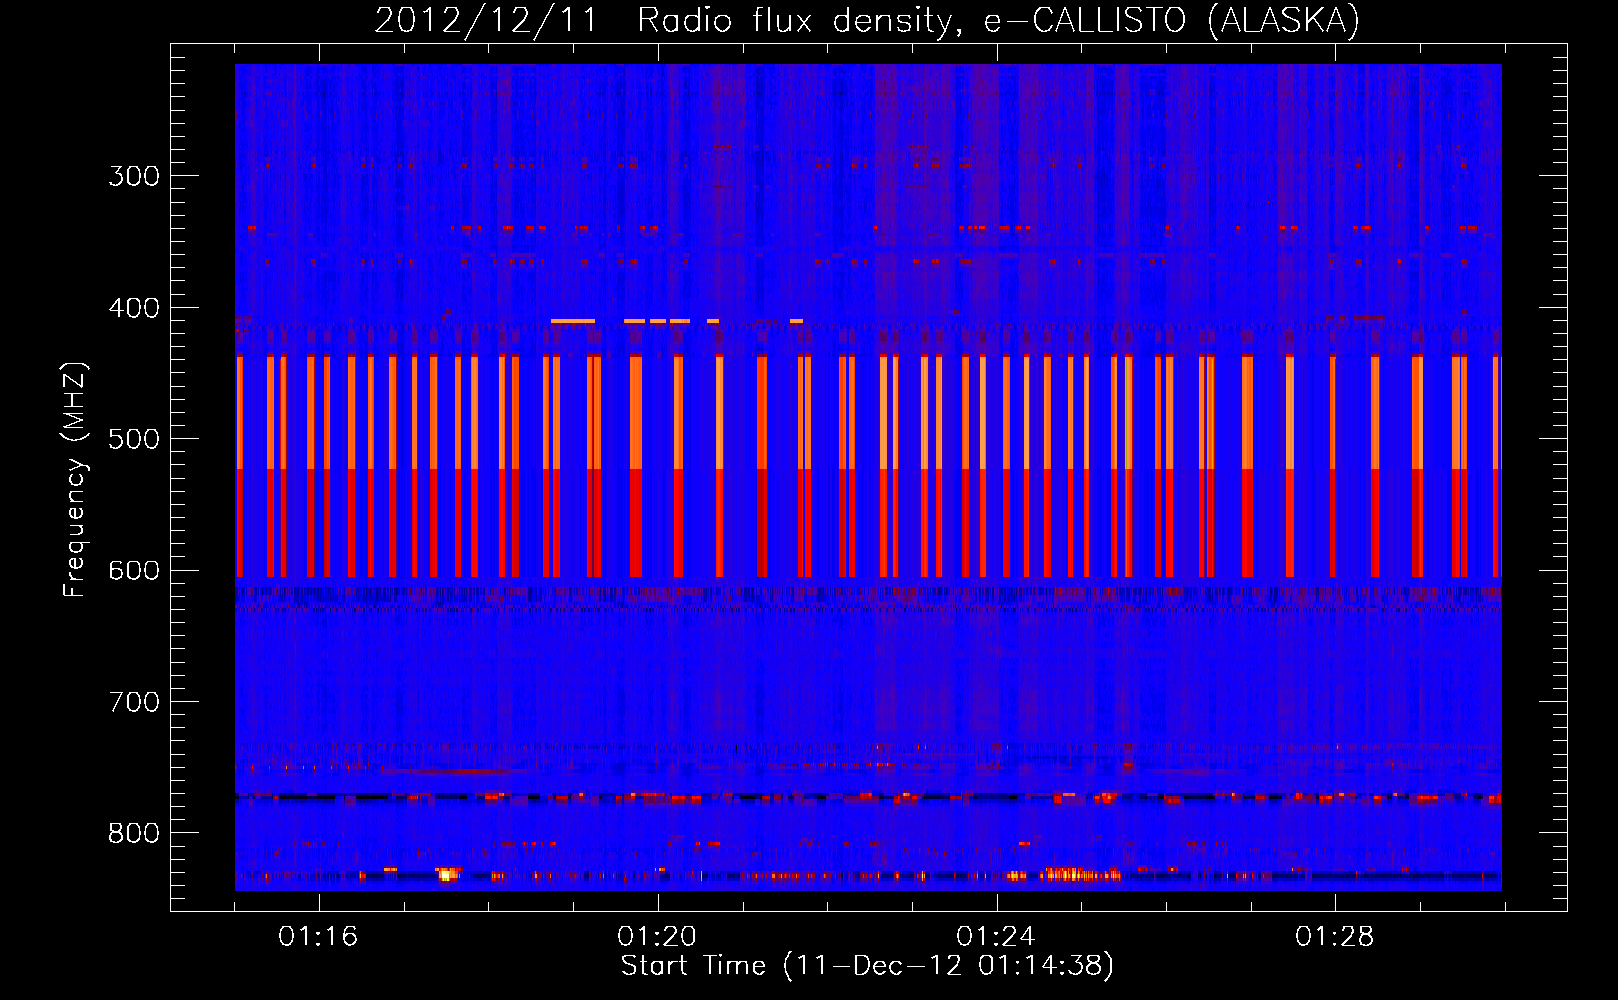Click the 01:16 time tick label
The width and height of the screenshot is (1618, 1000).
[318, 936]
